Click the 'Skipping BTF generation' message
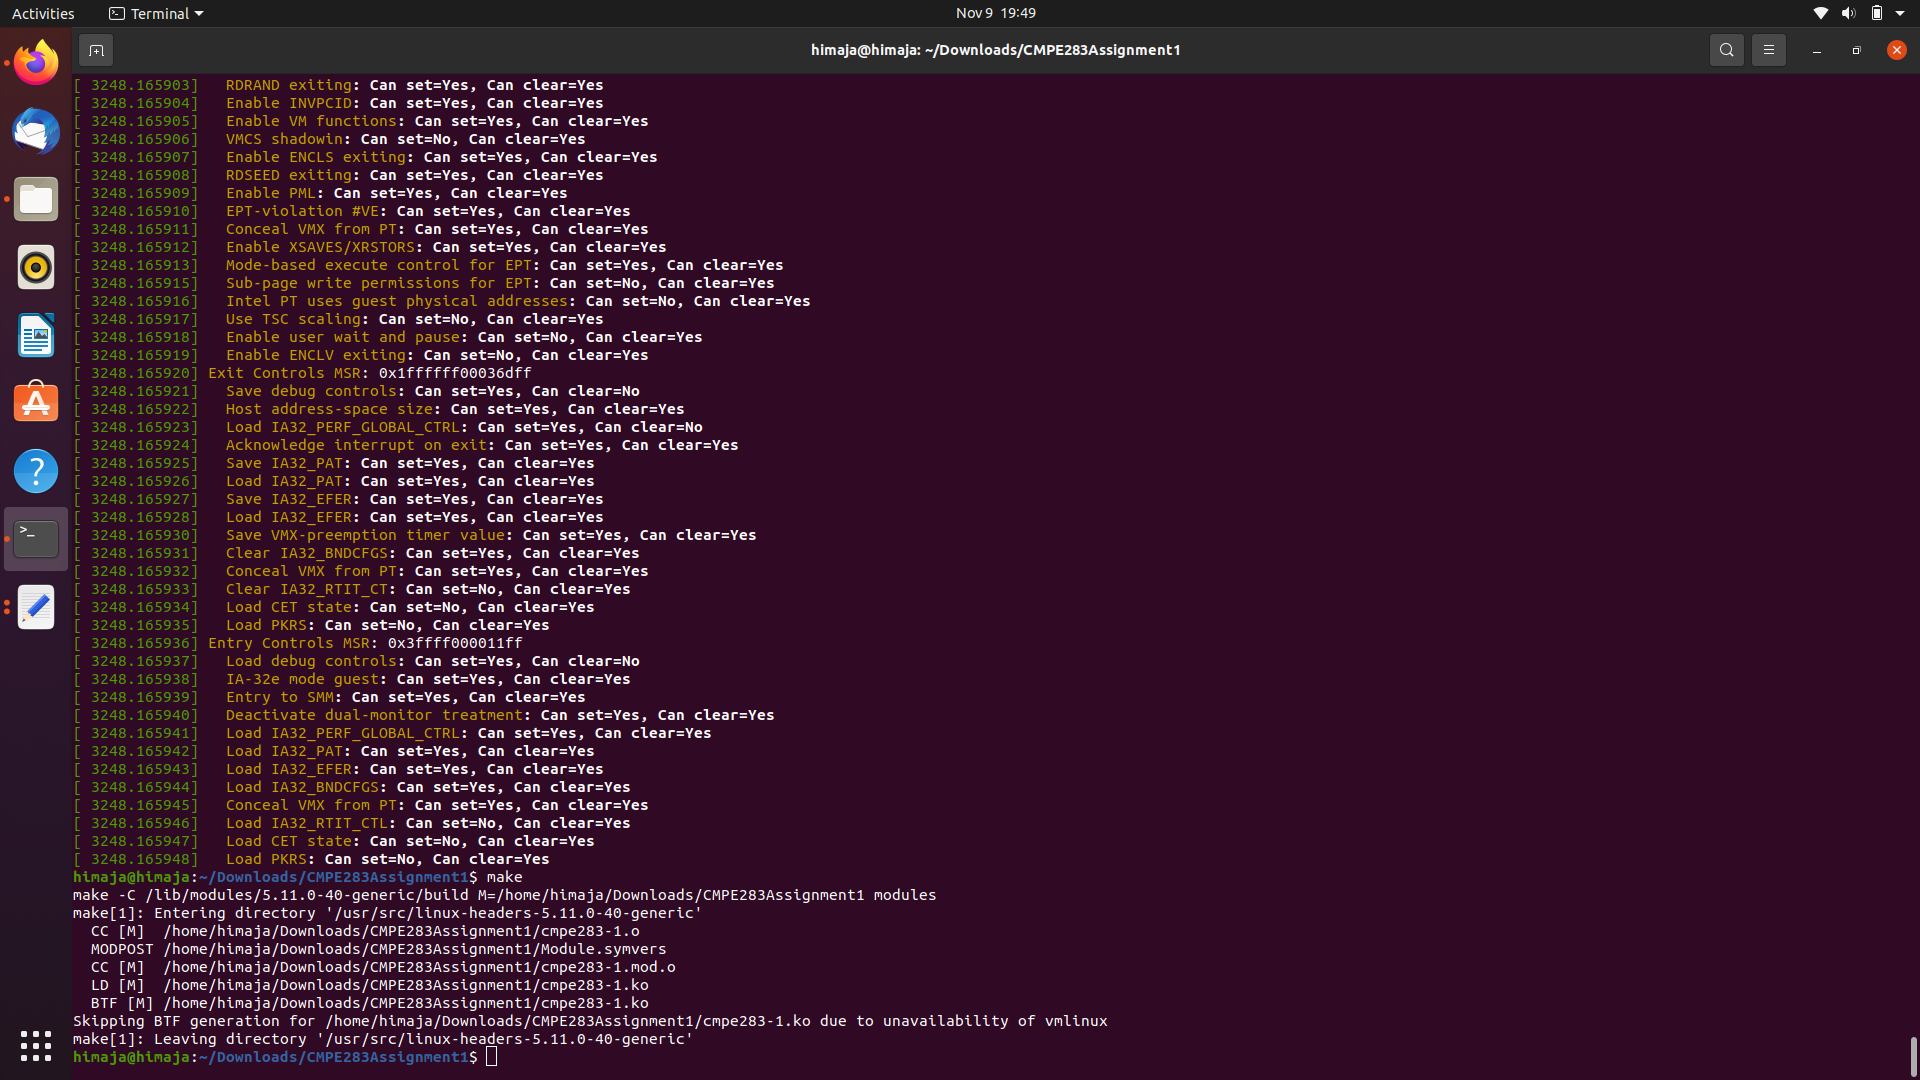1920x1080 pixels. click(x=590, y=1021)
